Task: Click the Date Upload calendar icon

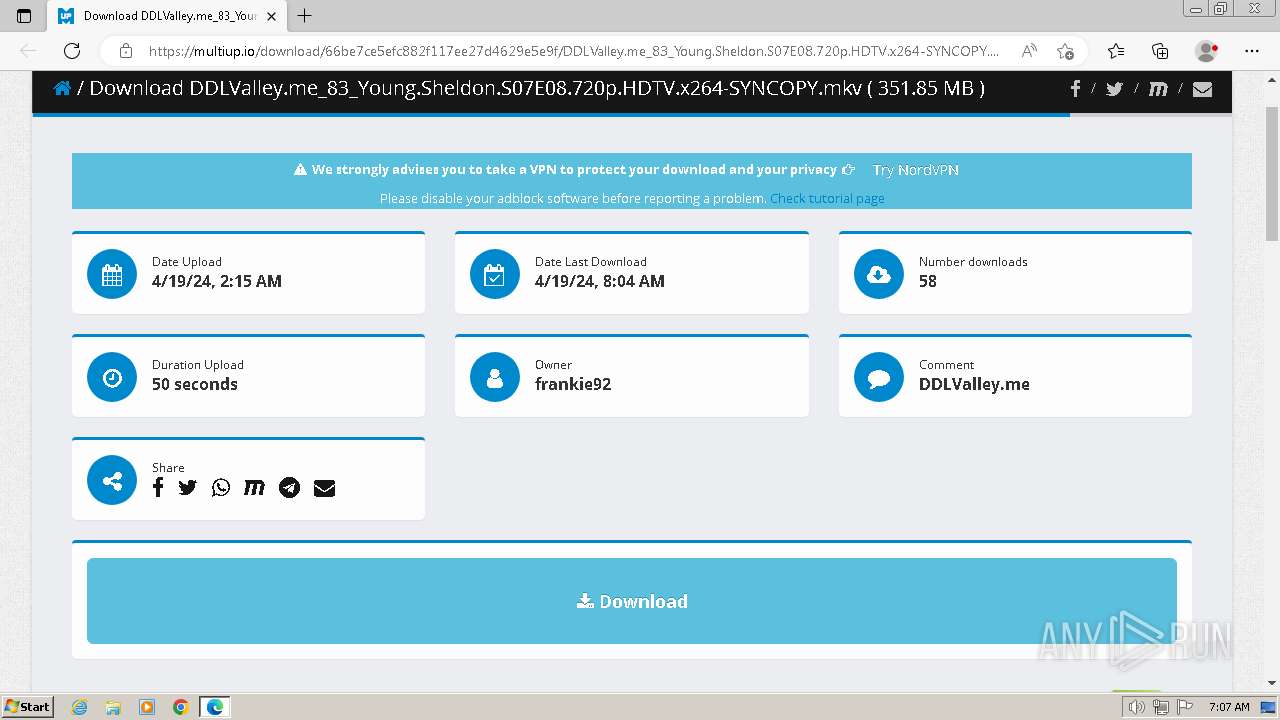Action: pos(112,274)
